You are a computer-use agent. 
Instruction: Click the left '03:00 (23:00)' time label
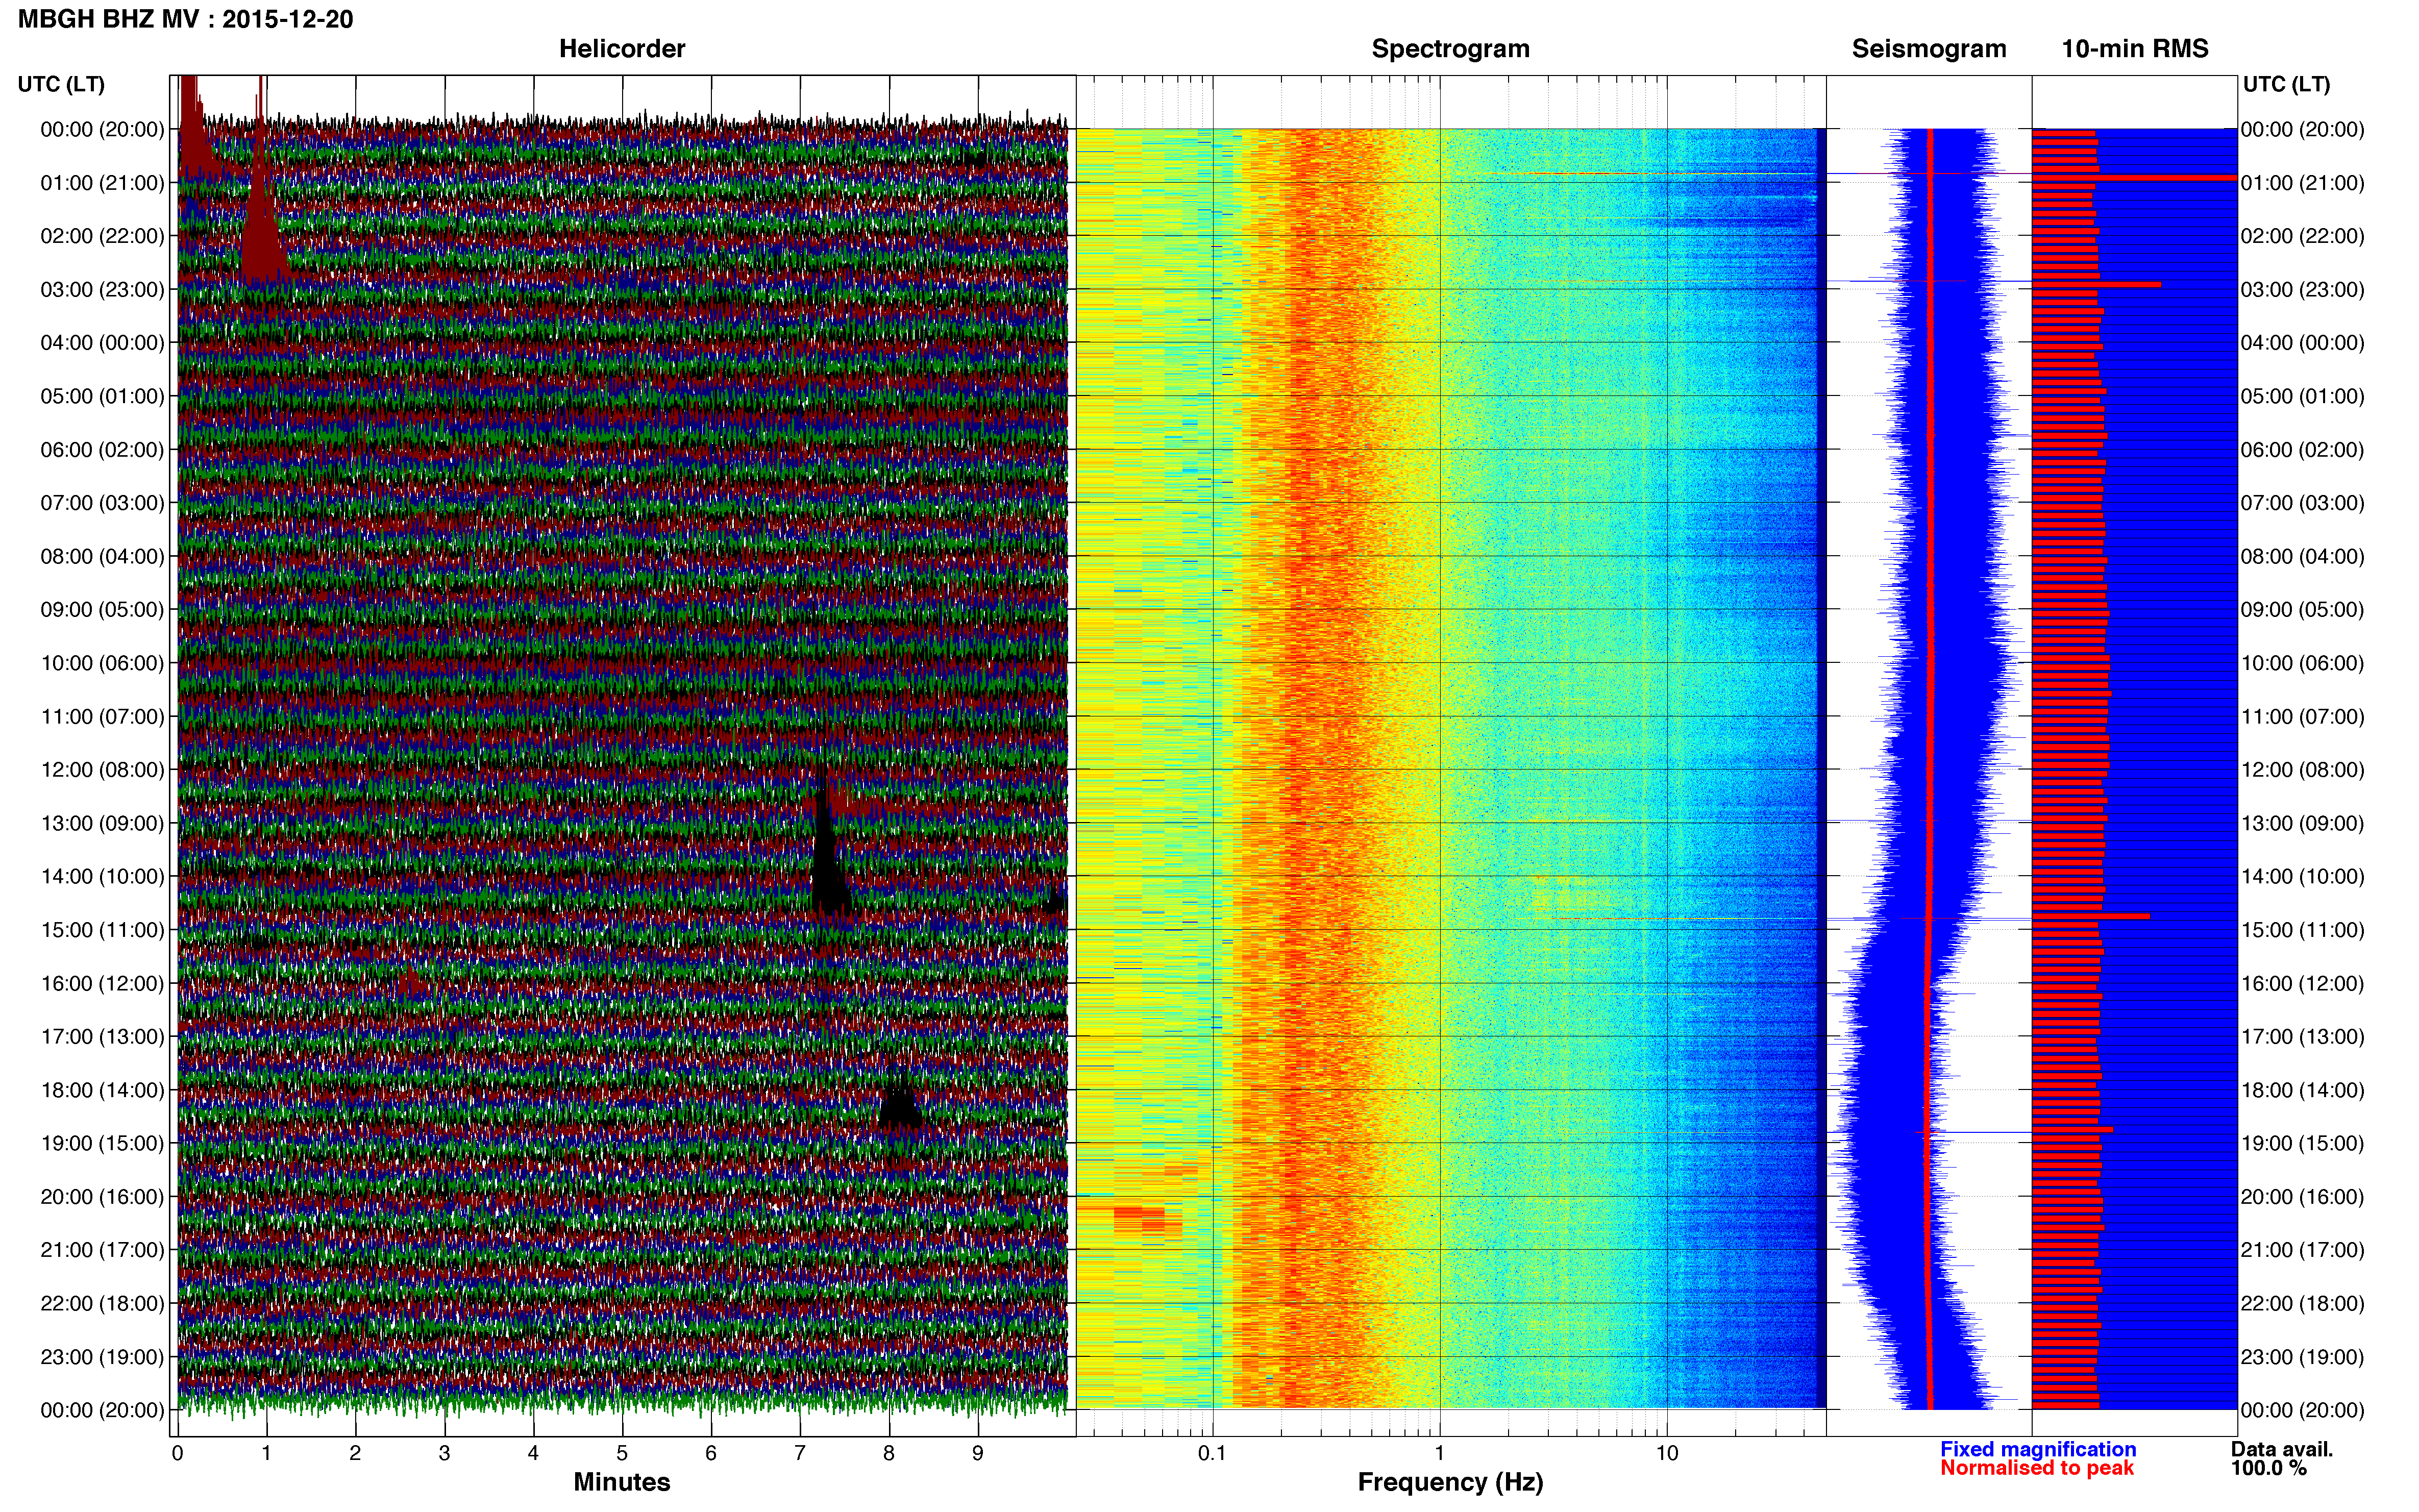pyautogui.click(x=102, y=290)
